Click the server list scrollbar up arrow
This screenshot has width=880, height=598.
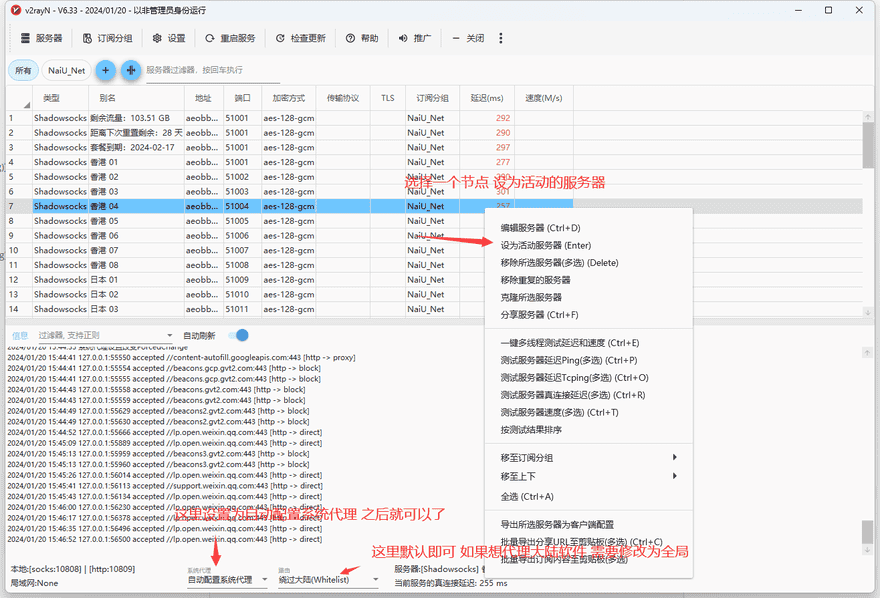click(x=868, y=117)
